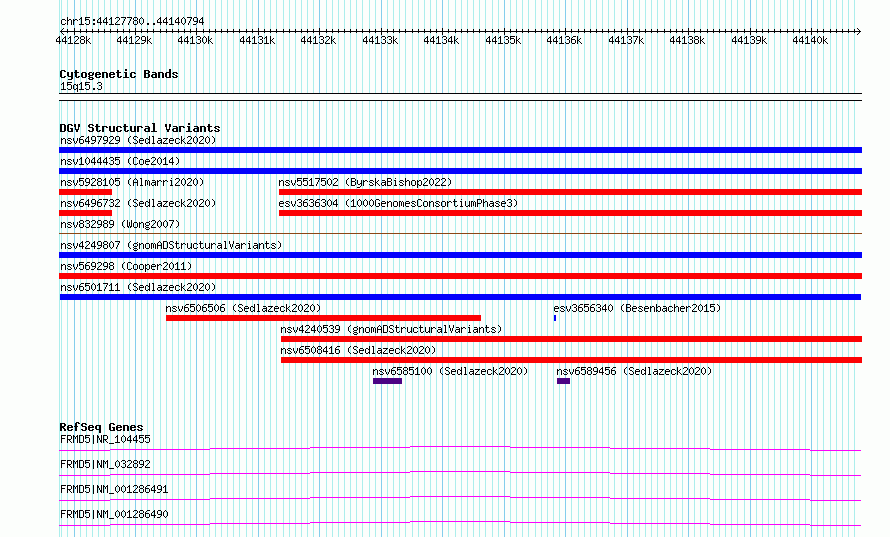Click the red nsv4240539 variant bar
Screen dimensions: 890x537
[572, 339]
